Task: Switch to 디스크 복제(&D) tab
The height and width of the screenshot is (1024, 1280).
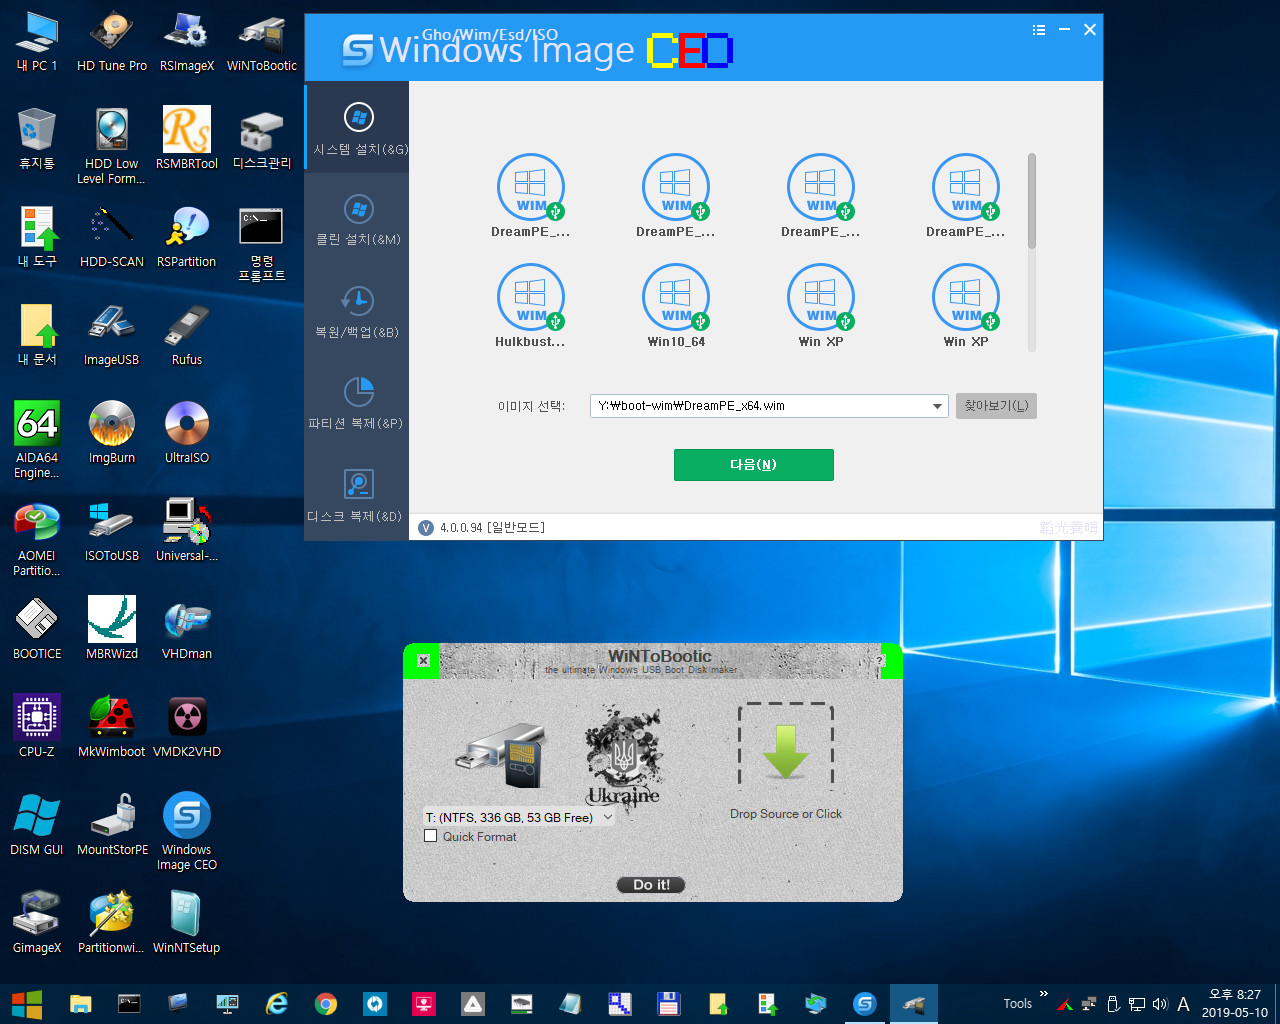Action: (x=358, y=496)
